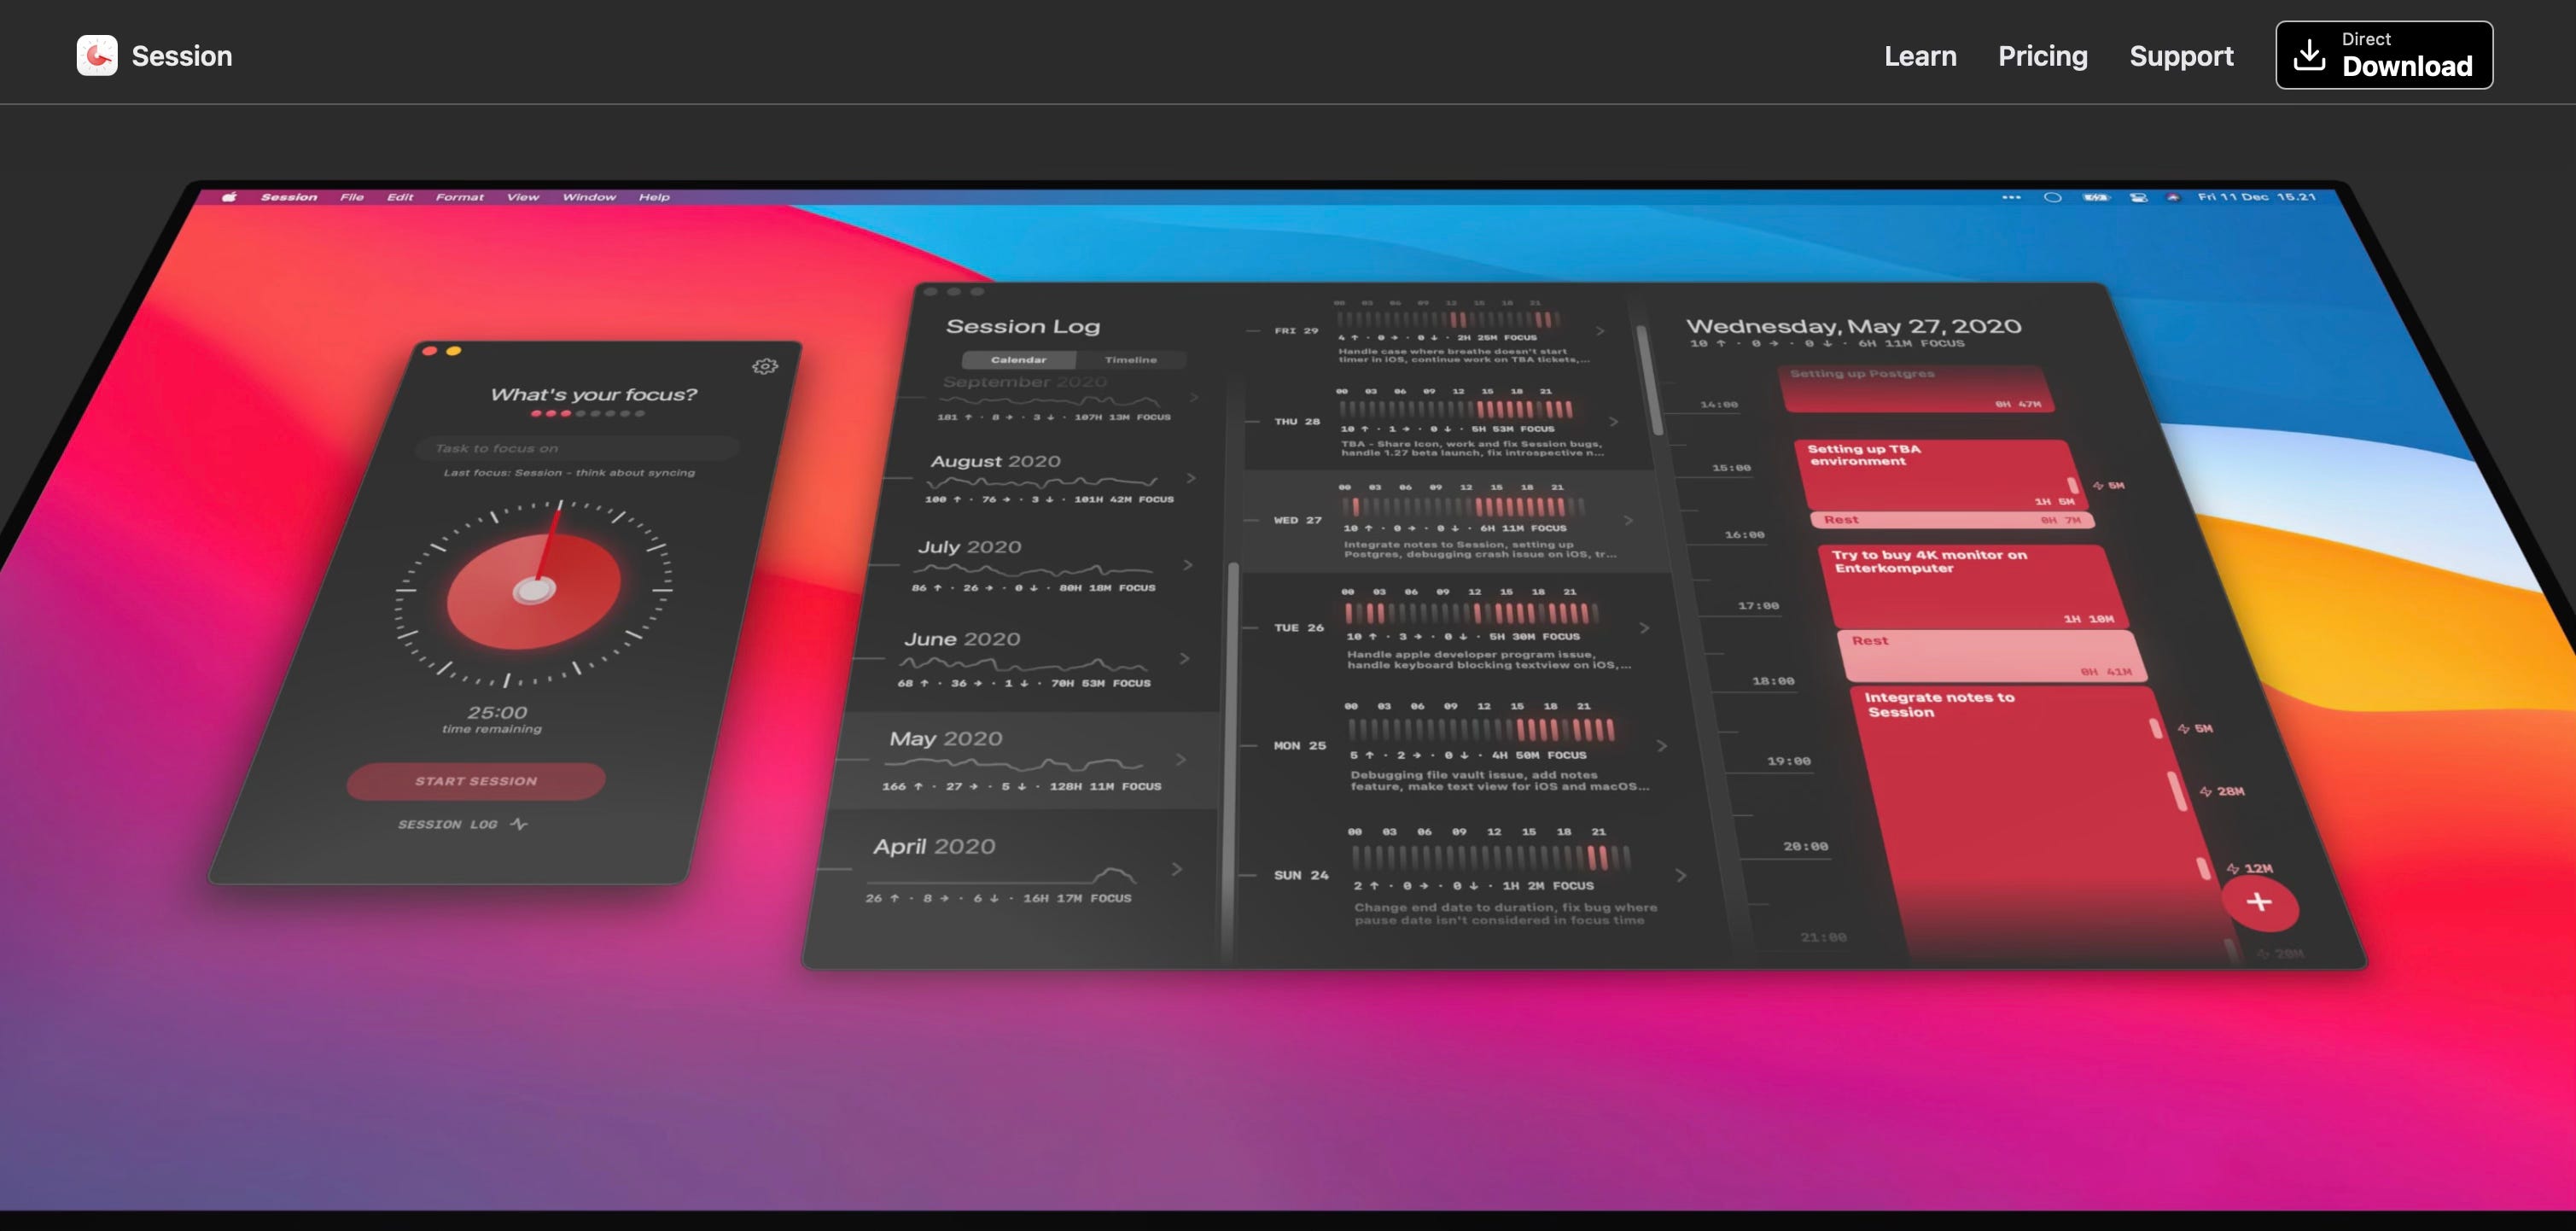Click the battery status icon
The width and height of the screenshot is (2576, 1231).
[2095, 197]
